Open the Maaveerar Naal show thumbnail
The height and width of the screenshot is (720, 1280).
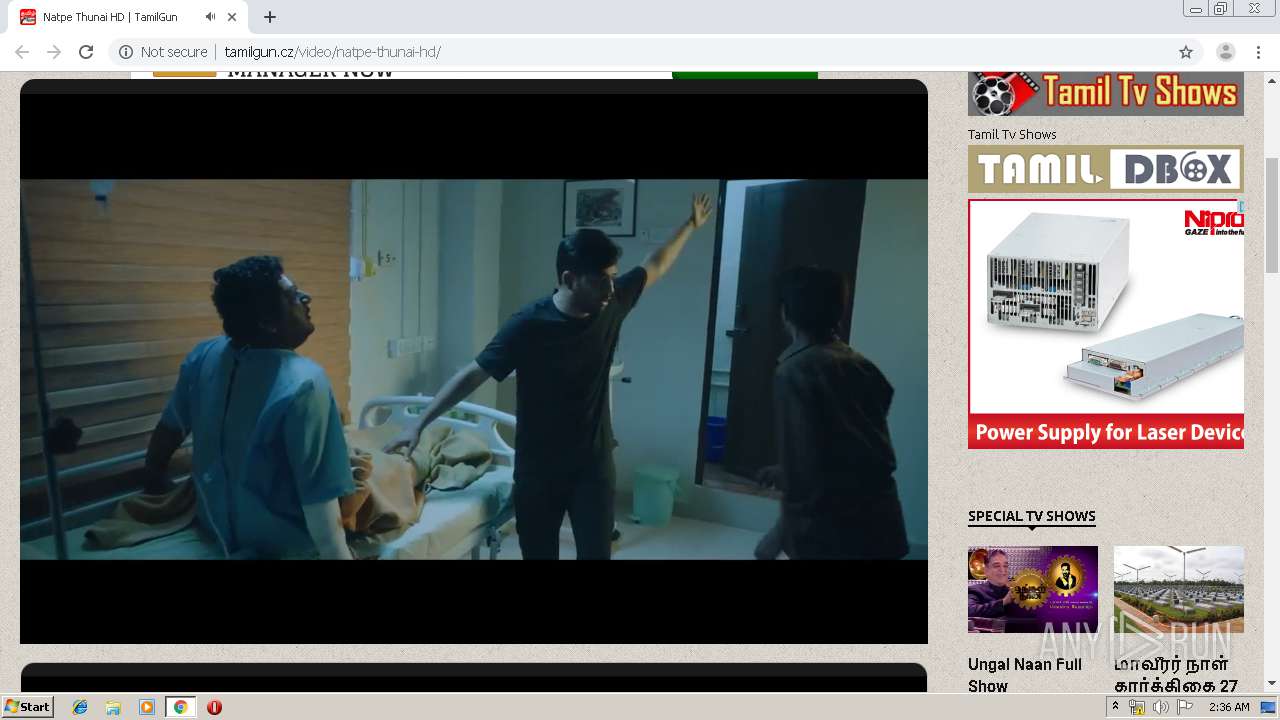click(1179, 589)
